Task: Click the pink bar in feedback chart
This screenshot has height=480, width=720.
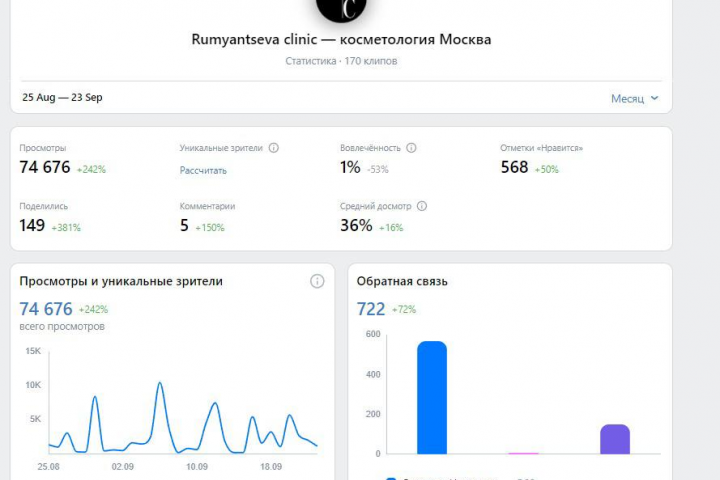Action: (523, 453)
